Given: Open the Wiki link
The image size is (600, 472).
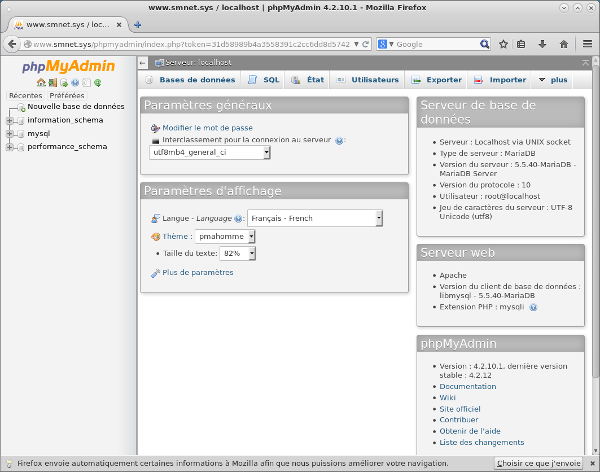Looking at the screenshot, I should pyautogui.click(x=447, y=397).
